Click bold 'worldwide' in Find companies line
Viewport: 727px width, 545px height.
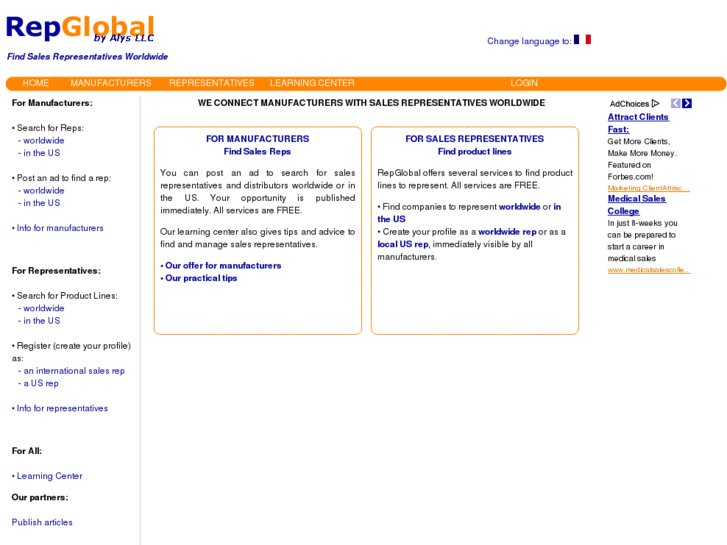pyautogui.click(x=519, y=207)
